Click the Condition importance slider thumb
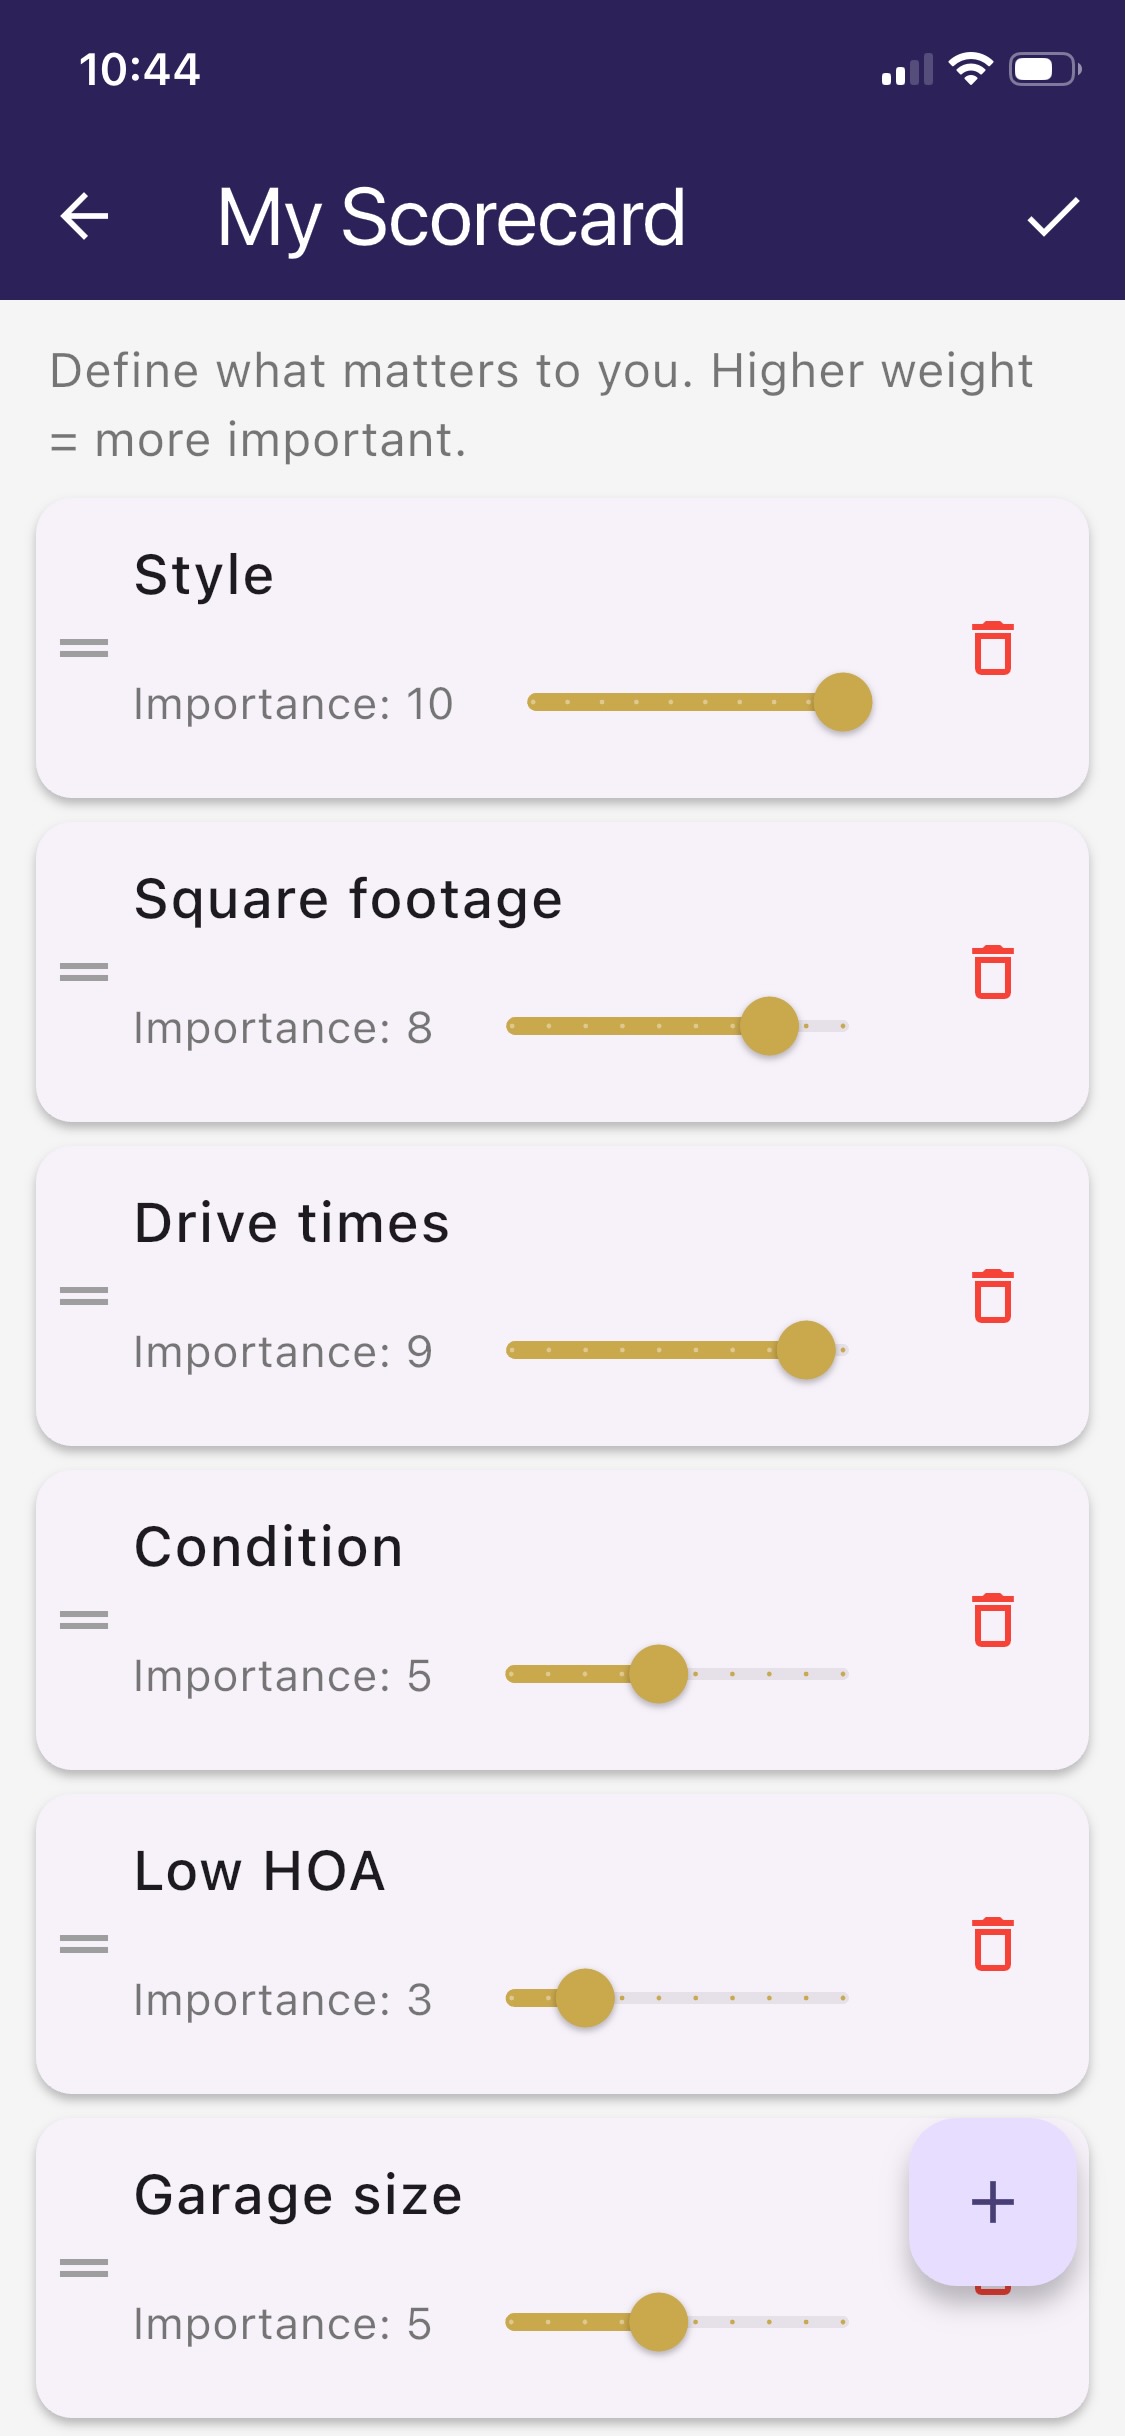 pos(658,1674)
